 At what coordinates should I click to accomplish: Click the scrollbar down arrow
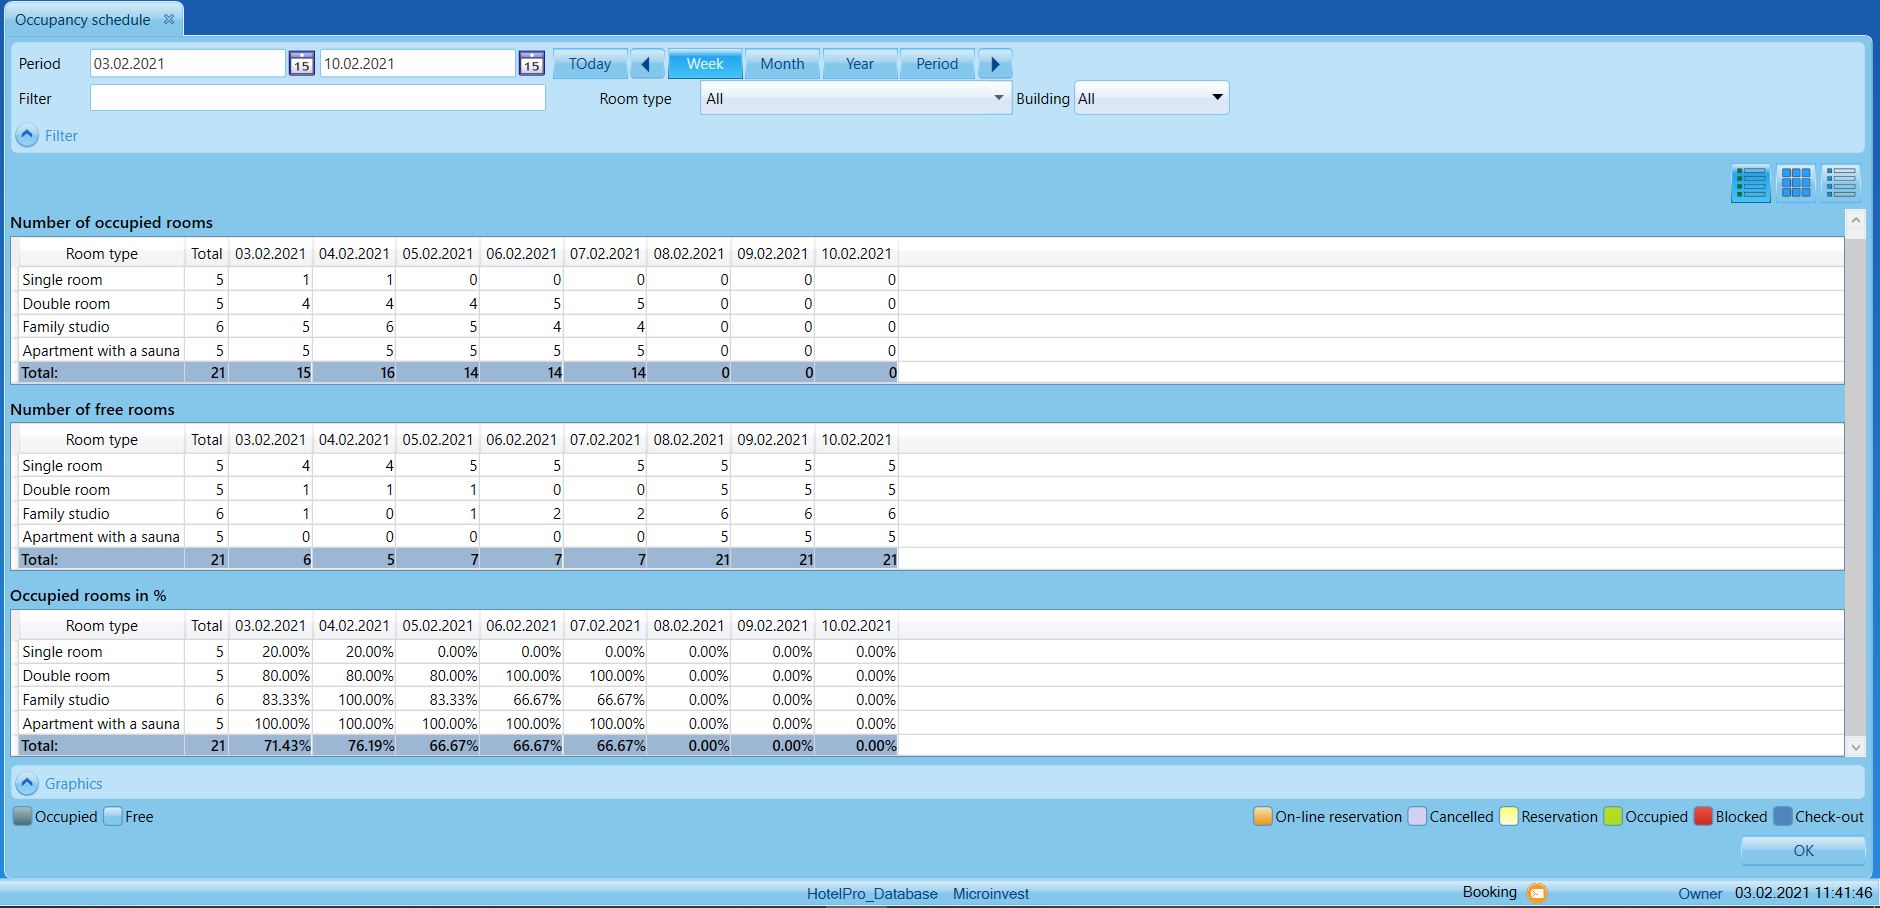coord(1856,747)
